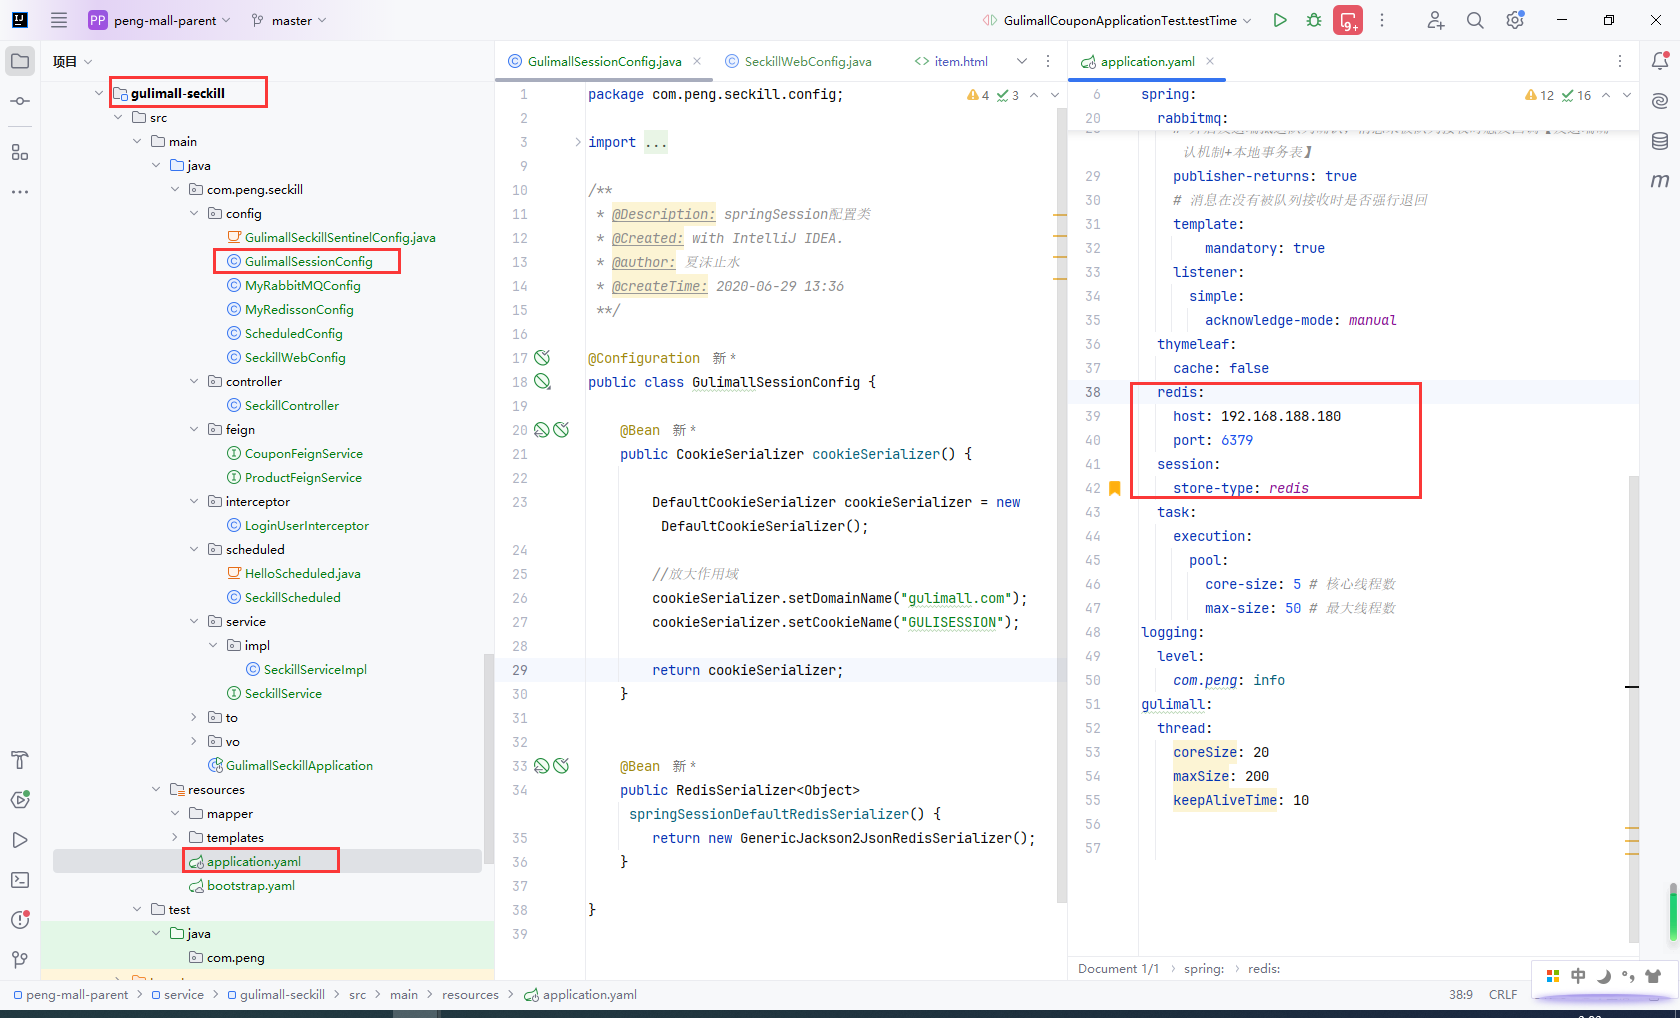Viewport: 1680px width, 1018px height.
Task: Open the master branch dropdown
Action: [x=288, y=20]
